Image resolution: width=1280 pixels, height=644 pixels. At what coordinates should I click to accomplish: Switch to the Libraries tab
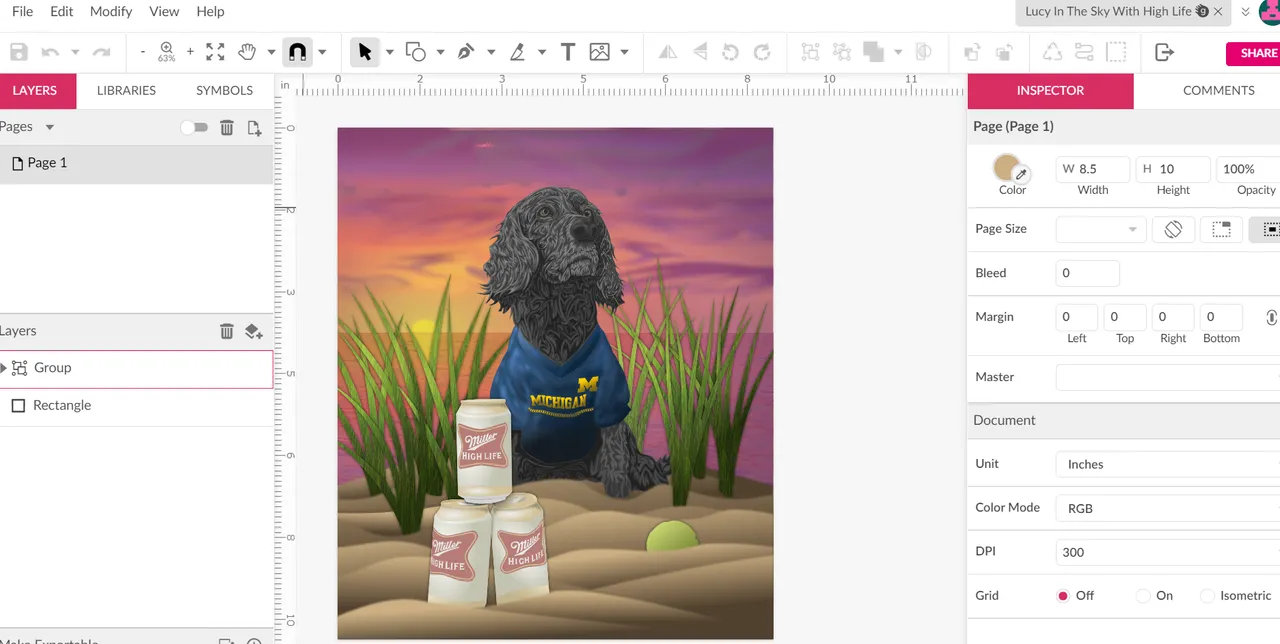click(126, 90)
